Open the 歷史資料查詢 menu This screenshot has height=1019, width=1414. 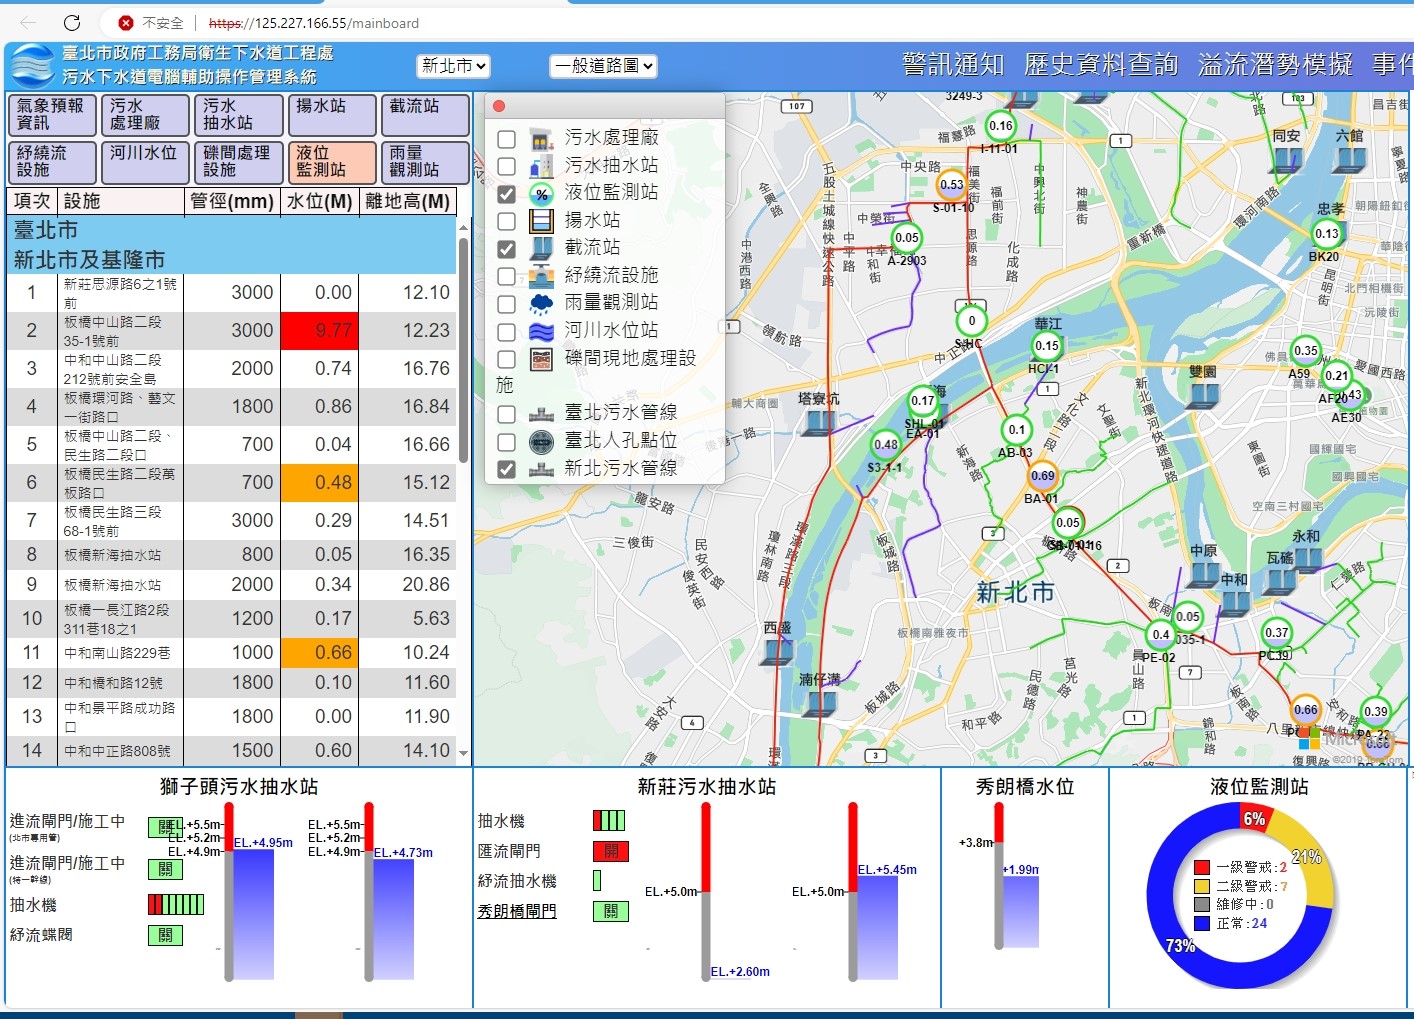1100,65
